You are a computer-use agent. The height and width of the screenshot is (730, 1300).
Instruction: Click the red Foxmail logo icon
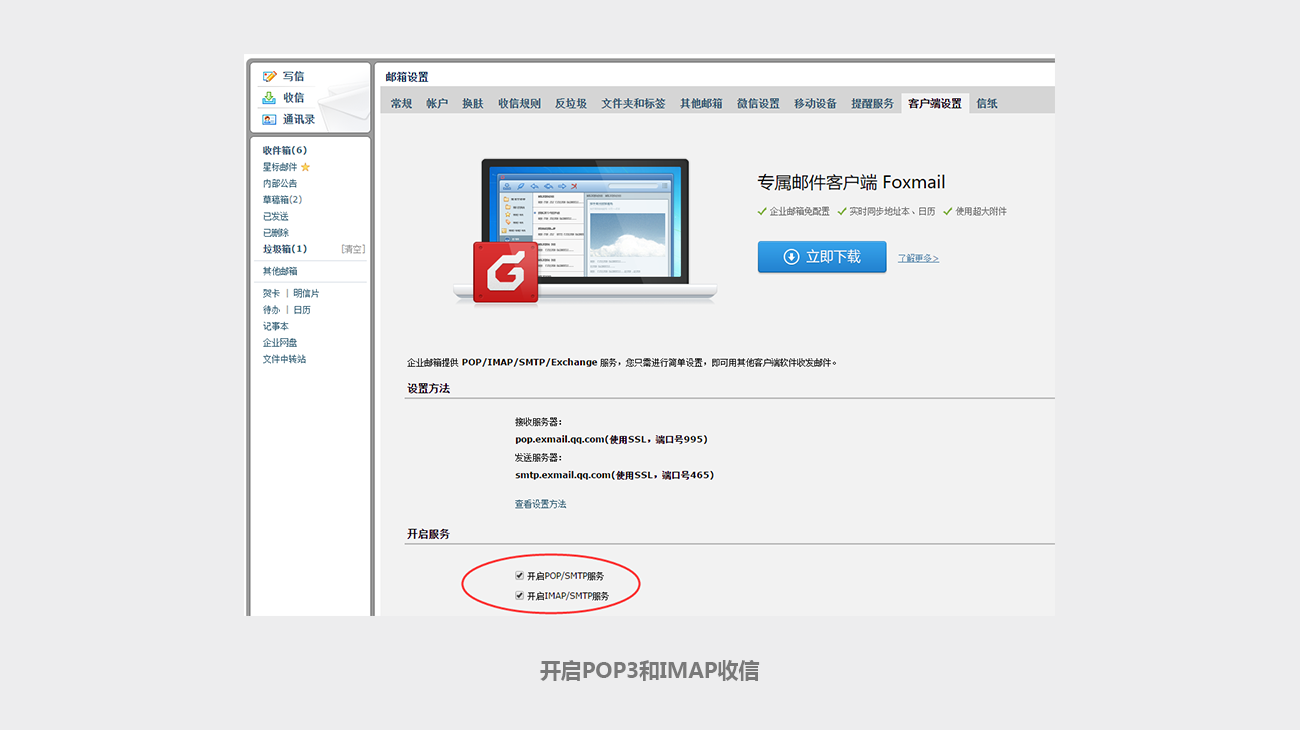[505, 272]
